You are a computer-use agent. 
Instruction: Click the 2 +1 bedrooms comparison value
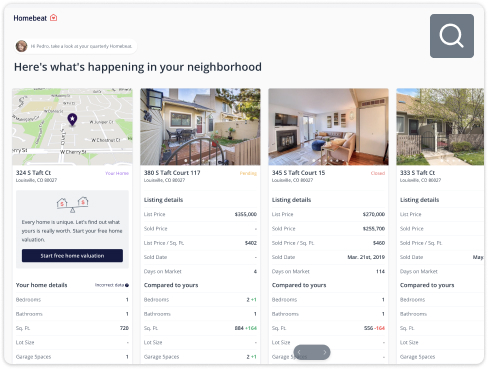point(251,300)
